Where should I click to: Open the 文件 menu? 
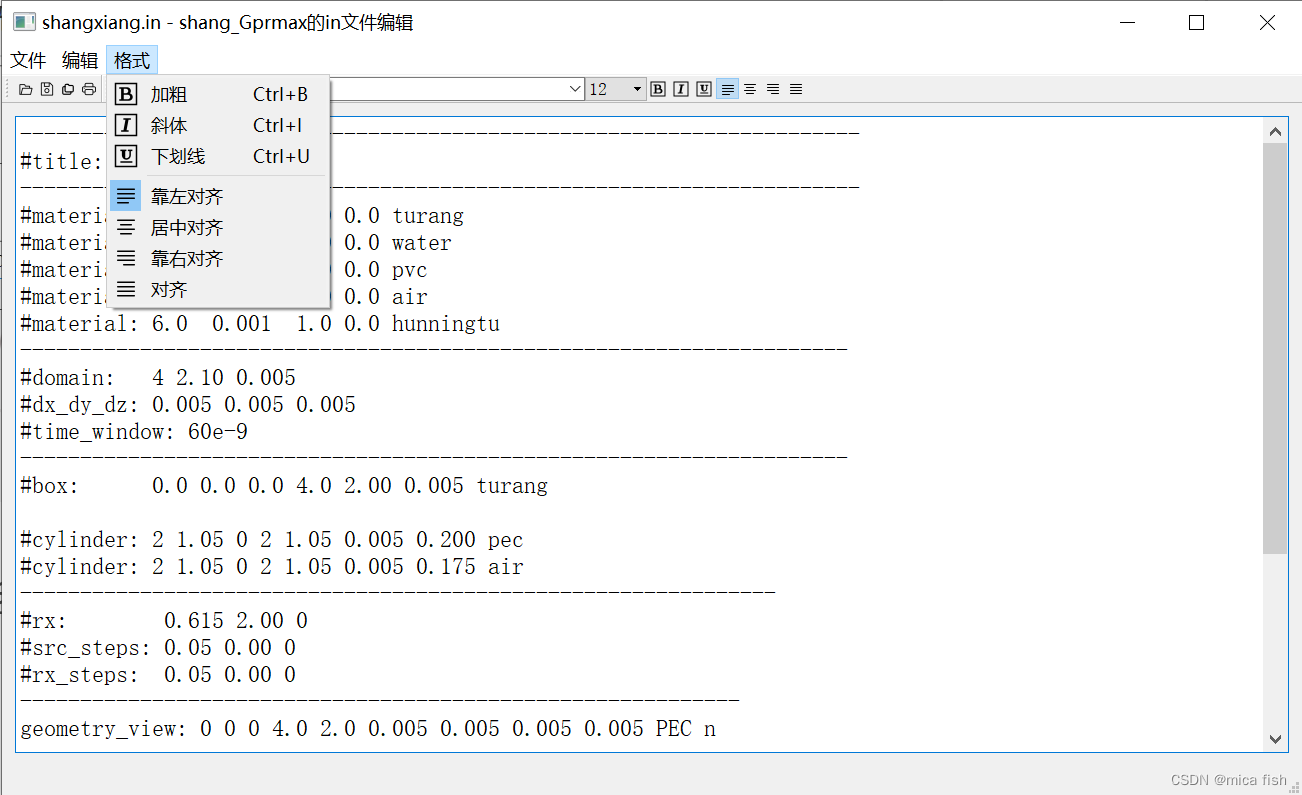28,60
